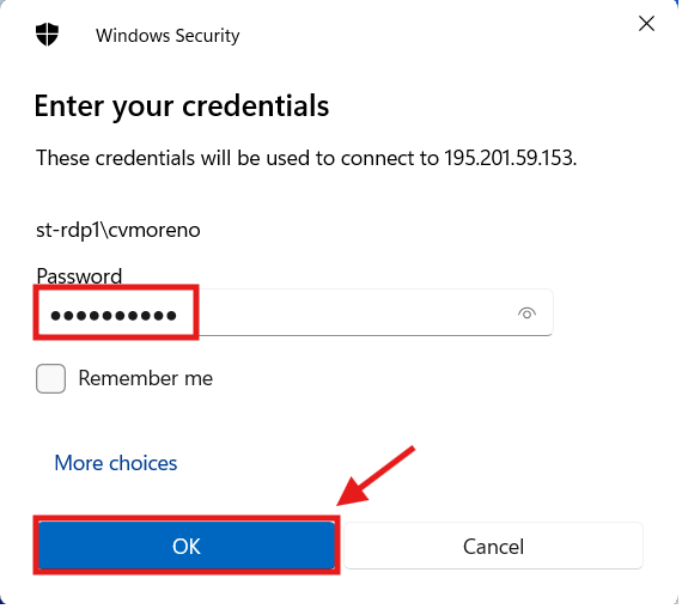Click the masked password dots
Screen dimensions: 679x606
click(x=114, y=316)
